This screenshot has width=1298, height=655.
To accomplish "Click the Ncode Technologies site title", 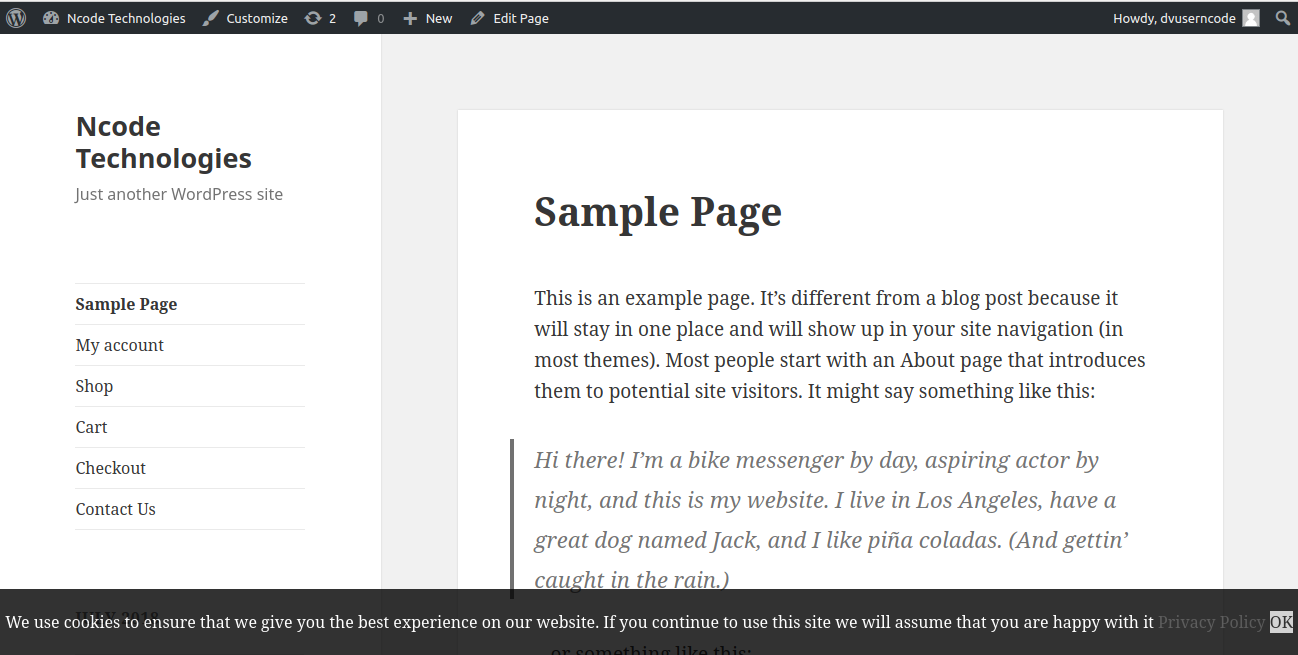I will 164,142.
